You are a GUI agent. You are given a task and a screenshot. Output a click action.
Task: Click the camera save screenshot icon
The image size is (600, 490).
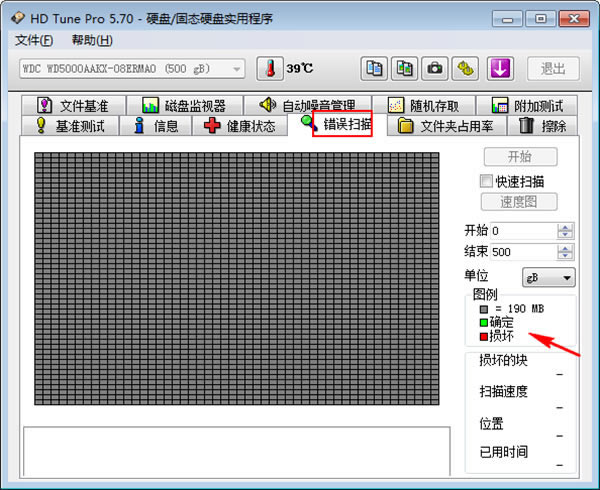pos(435,68)
